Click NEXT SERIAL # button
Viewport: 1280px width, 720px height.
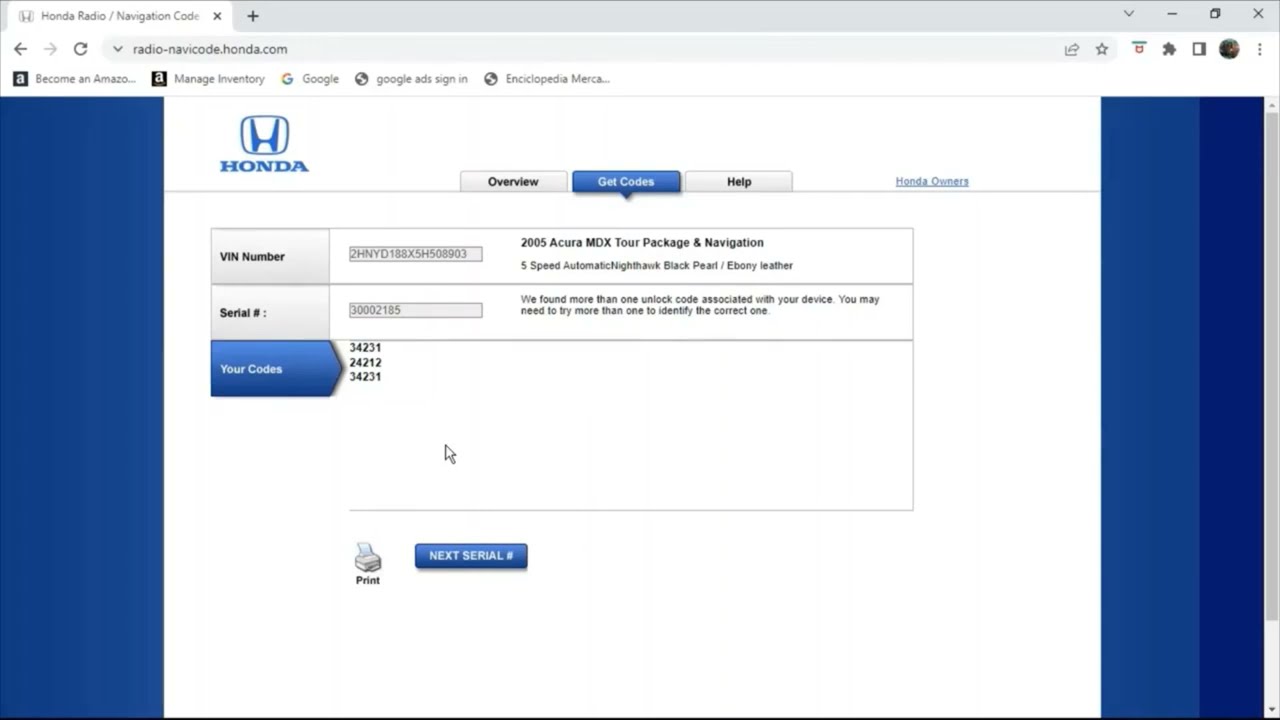471,556
